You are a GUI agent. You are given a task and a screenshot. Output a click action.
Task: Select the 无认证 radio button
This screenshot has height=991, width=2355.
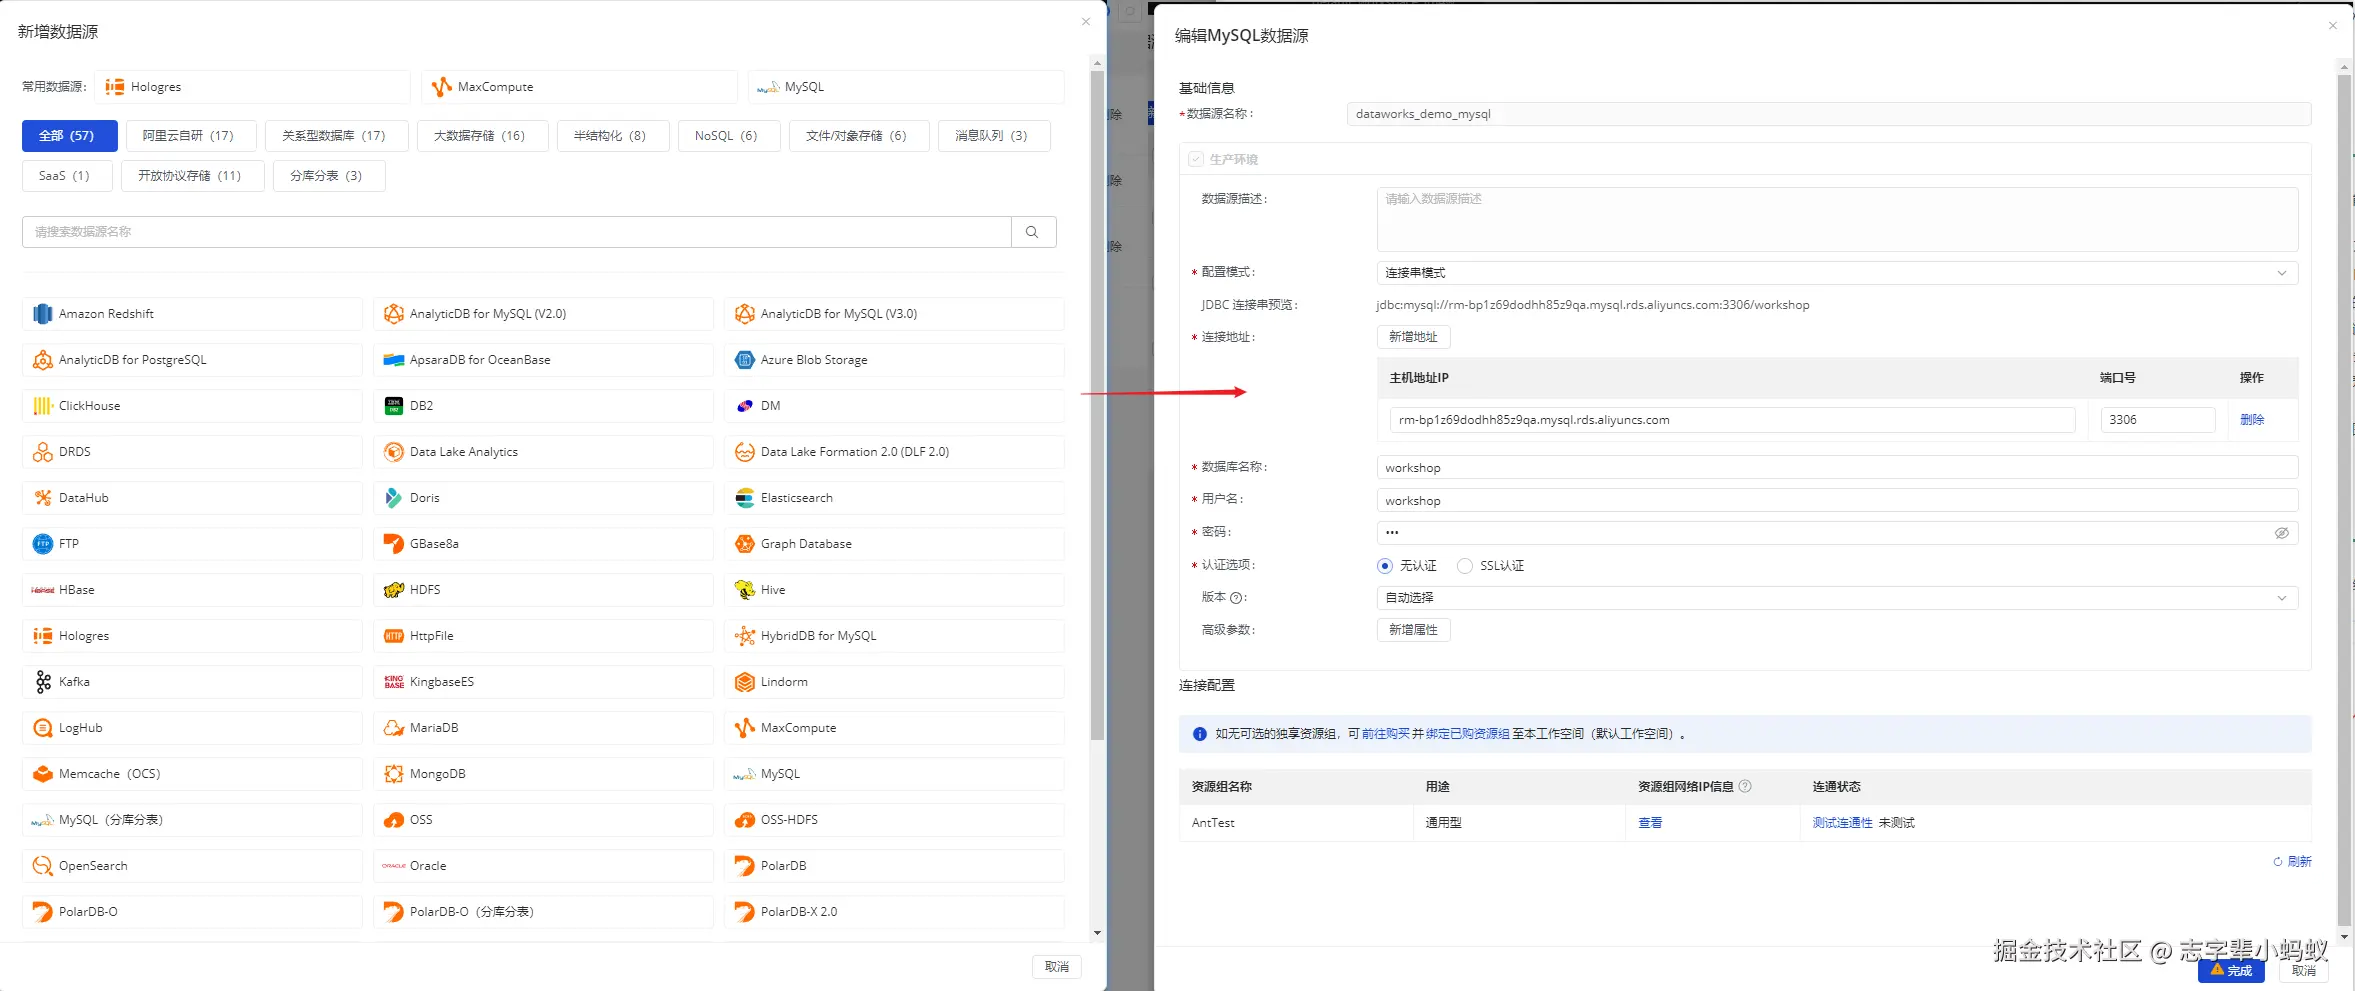[1385, 566]
